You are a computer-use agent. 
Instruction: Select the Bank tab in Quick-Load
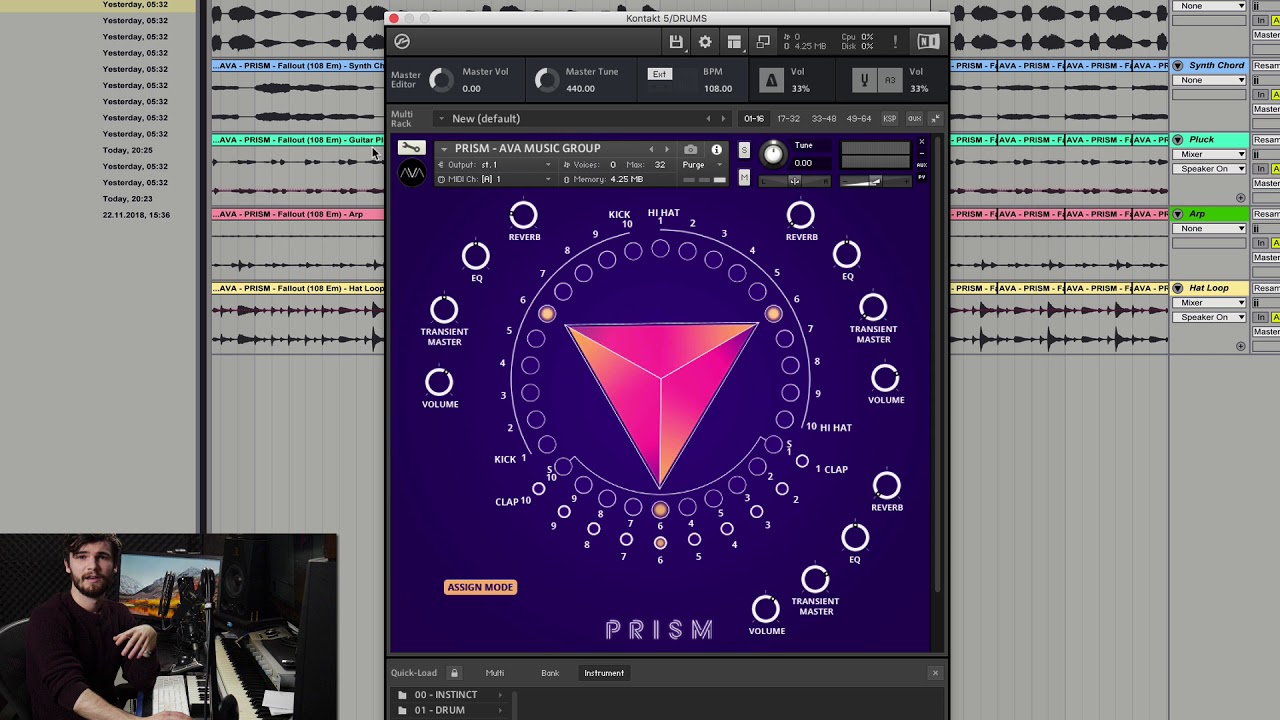click(x=550, y=673)
